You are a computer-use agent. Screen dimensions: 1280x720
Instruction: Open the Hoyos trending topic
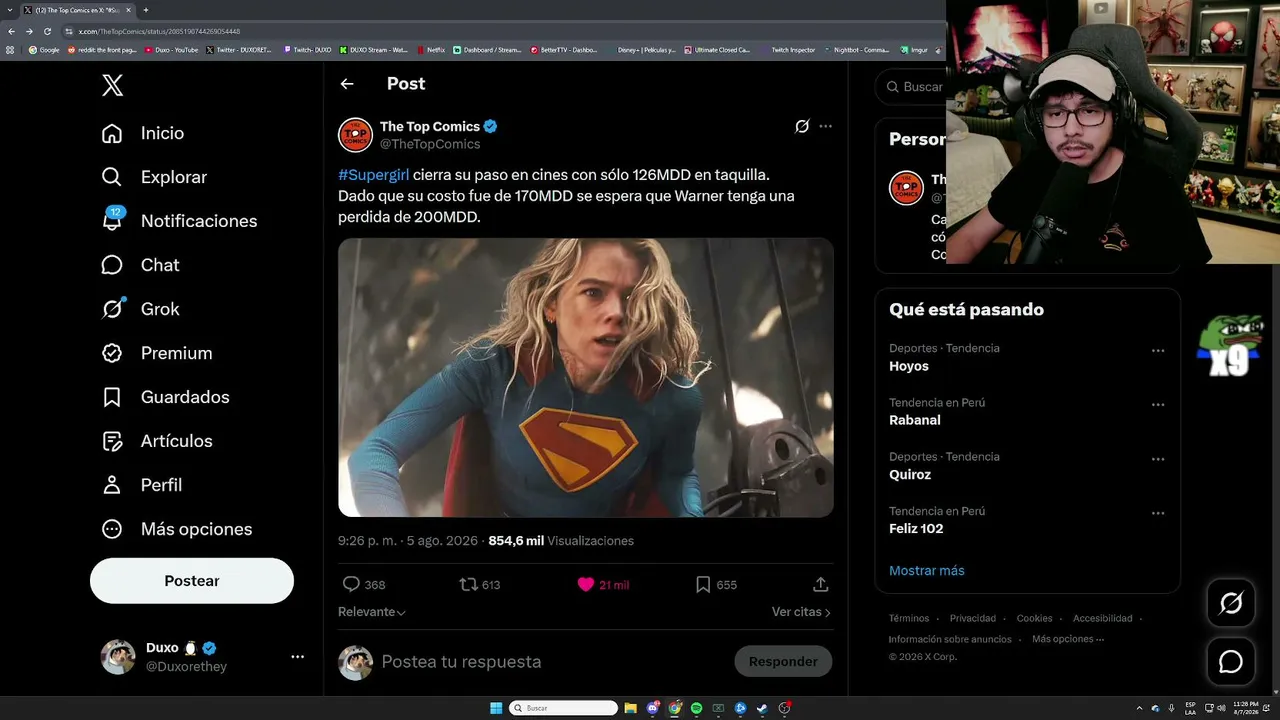909,366
